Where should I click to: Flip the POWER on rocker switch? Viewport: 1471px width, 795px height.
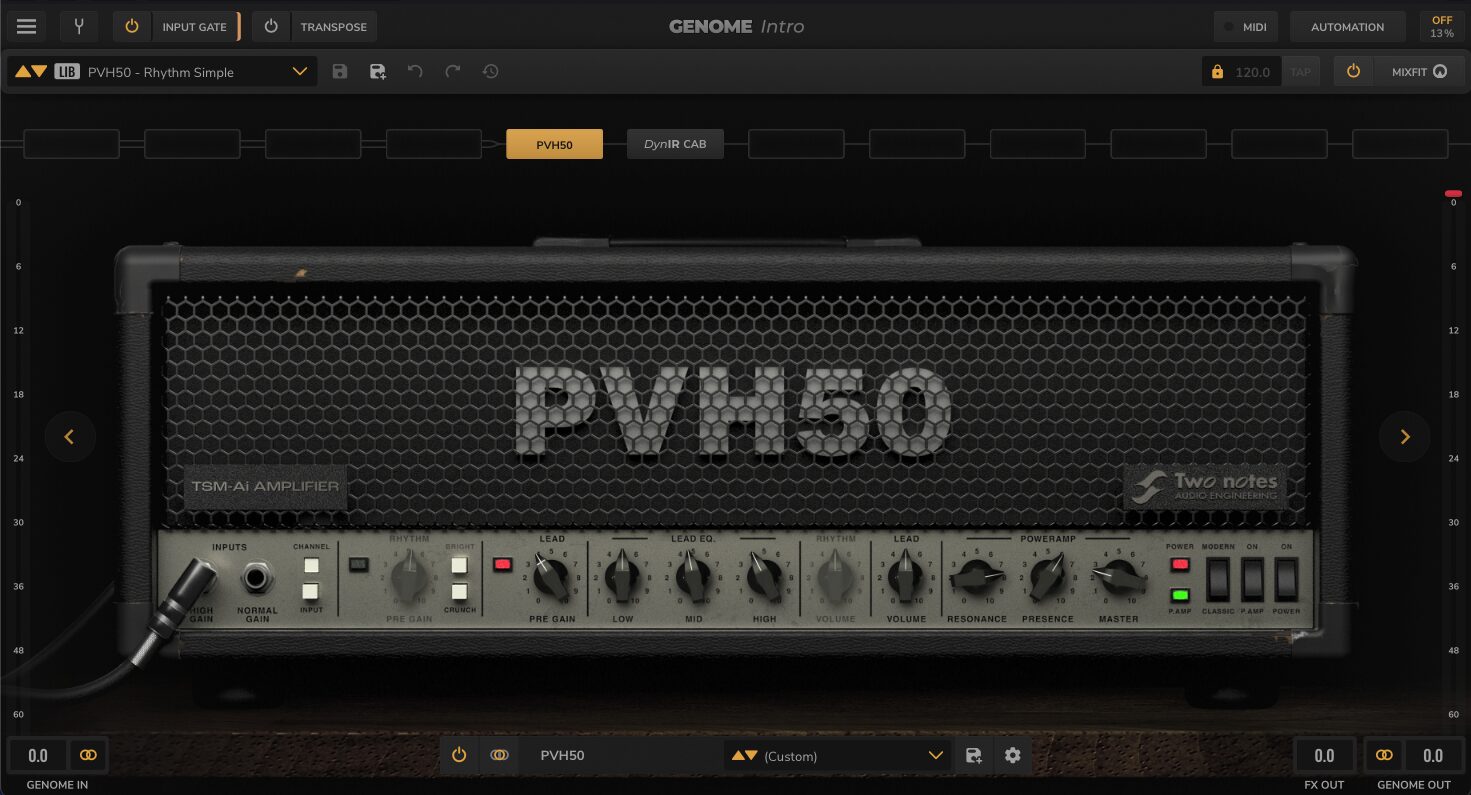[x=1286, y=579]
